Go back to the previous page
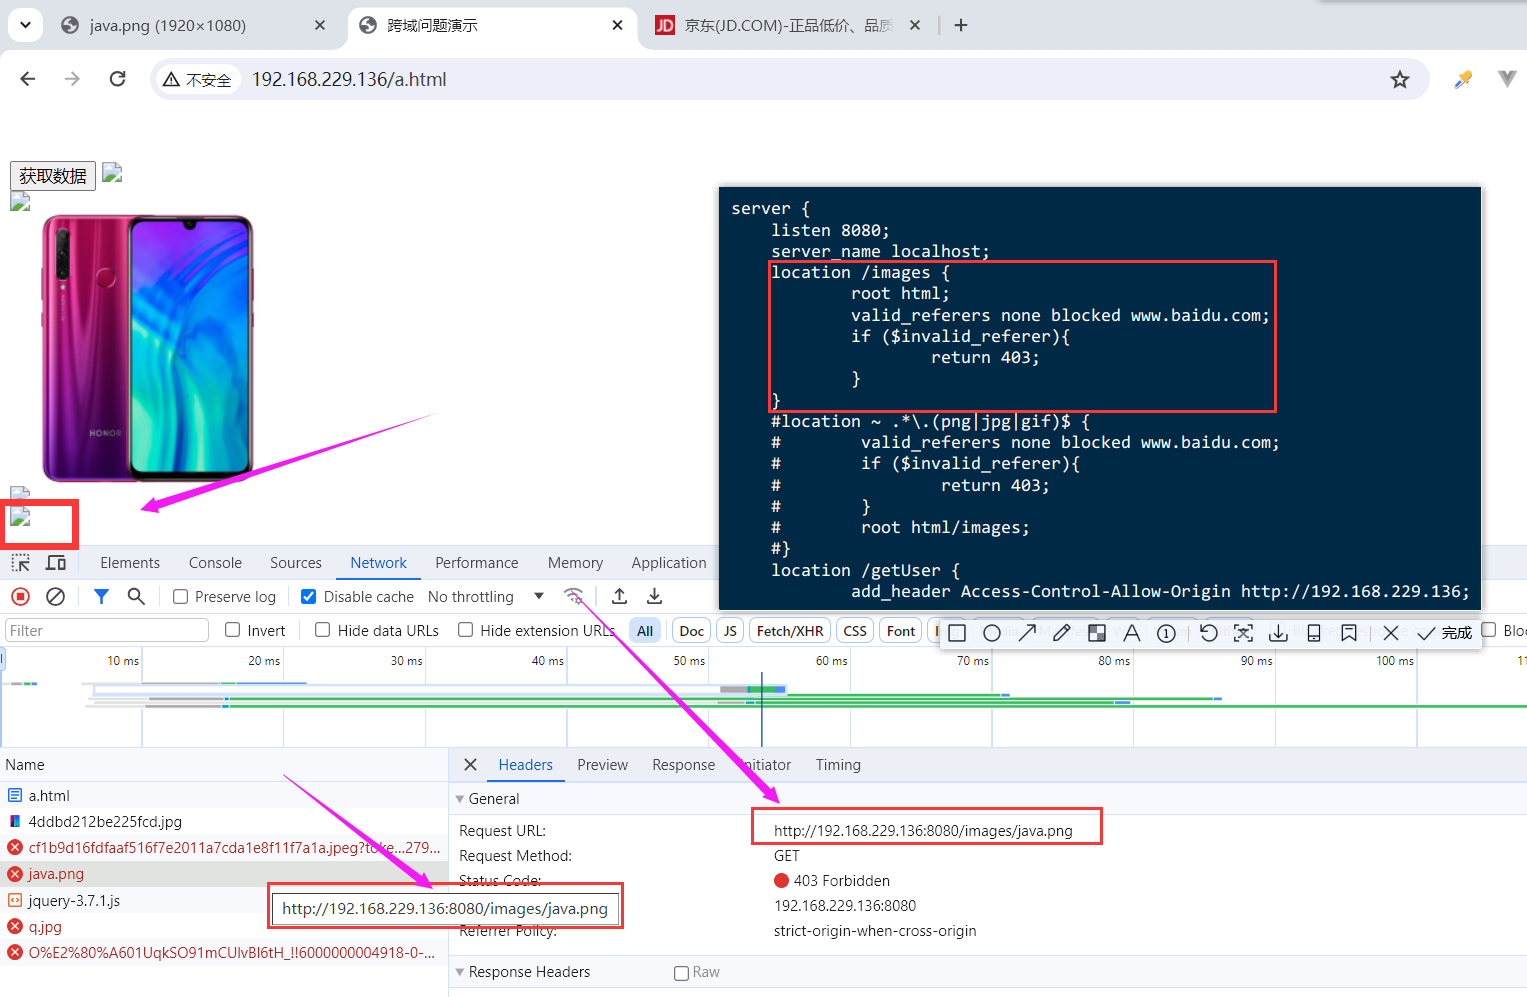The height and width of the screenshot is (997, 1527). (28, 79)
